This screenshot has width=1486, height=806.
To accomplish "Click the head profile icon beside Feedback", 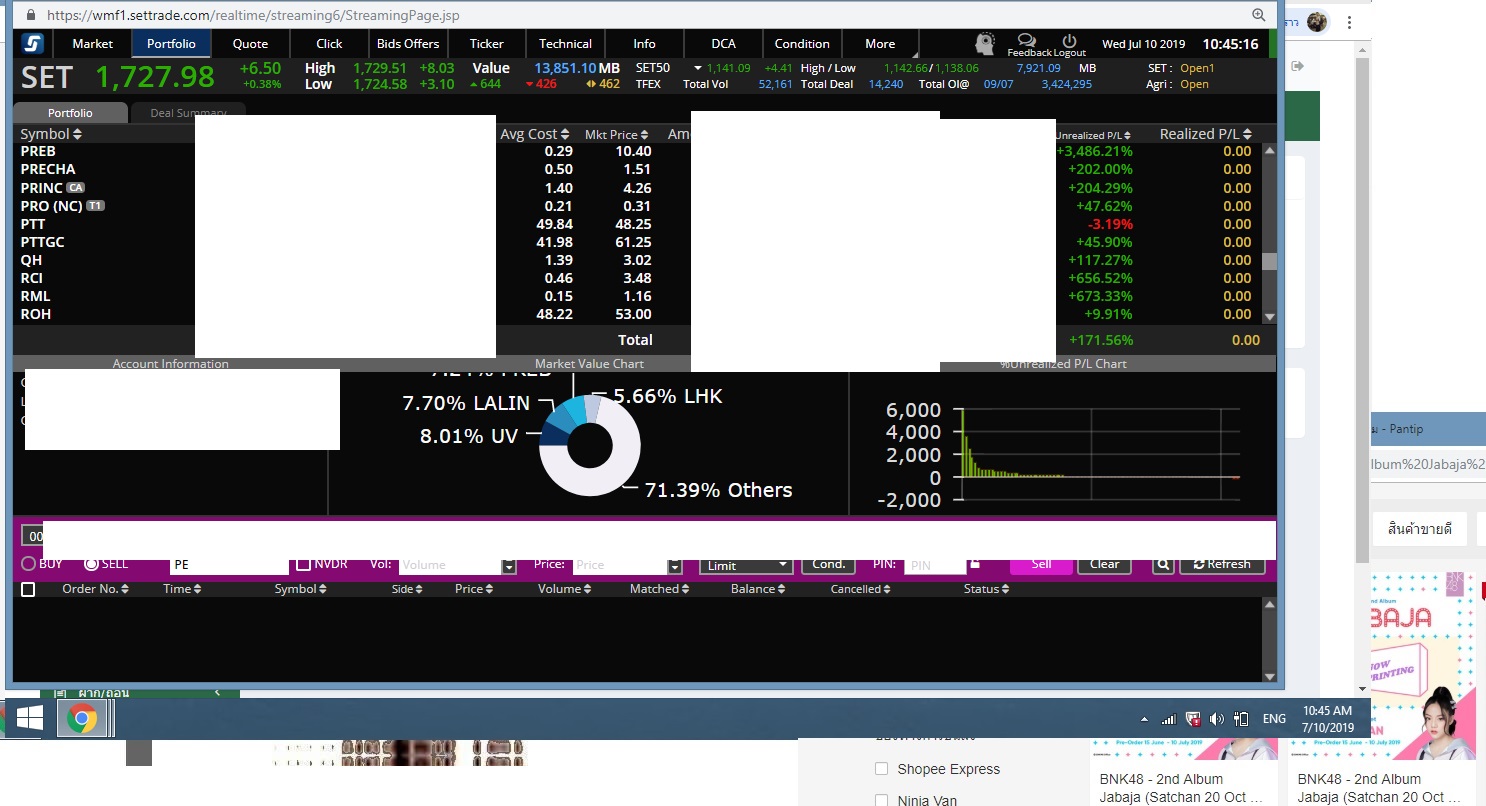I will point(986,44).
